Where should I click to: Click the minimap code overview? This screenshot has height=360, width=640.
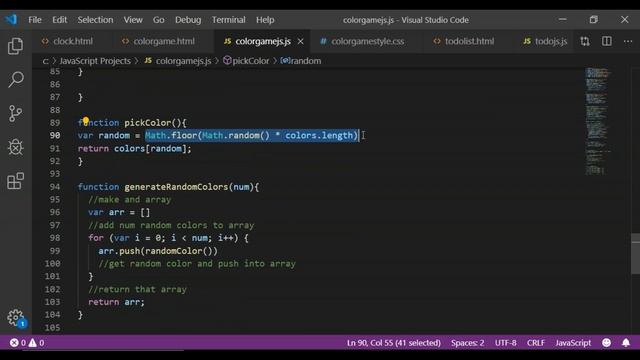point(598,121)
